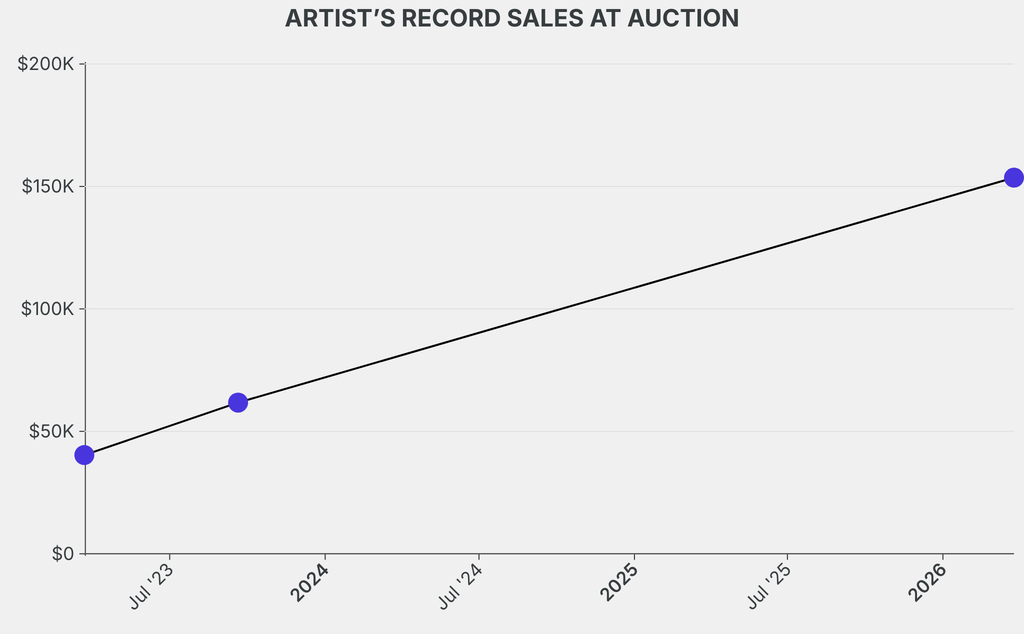Click the $50K y-axis label
Image resolution: width=1024 pixels, height=634 pixels.
pos(50,431)
